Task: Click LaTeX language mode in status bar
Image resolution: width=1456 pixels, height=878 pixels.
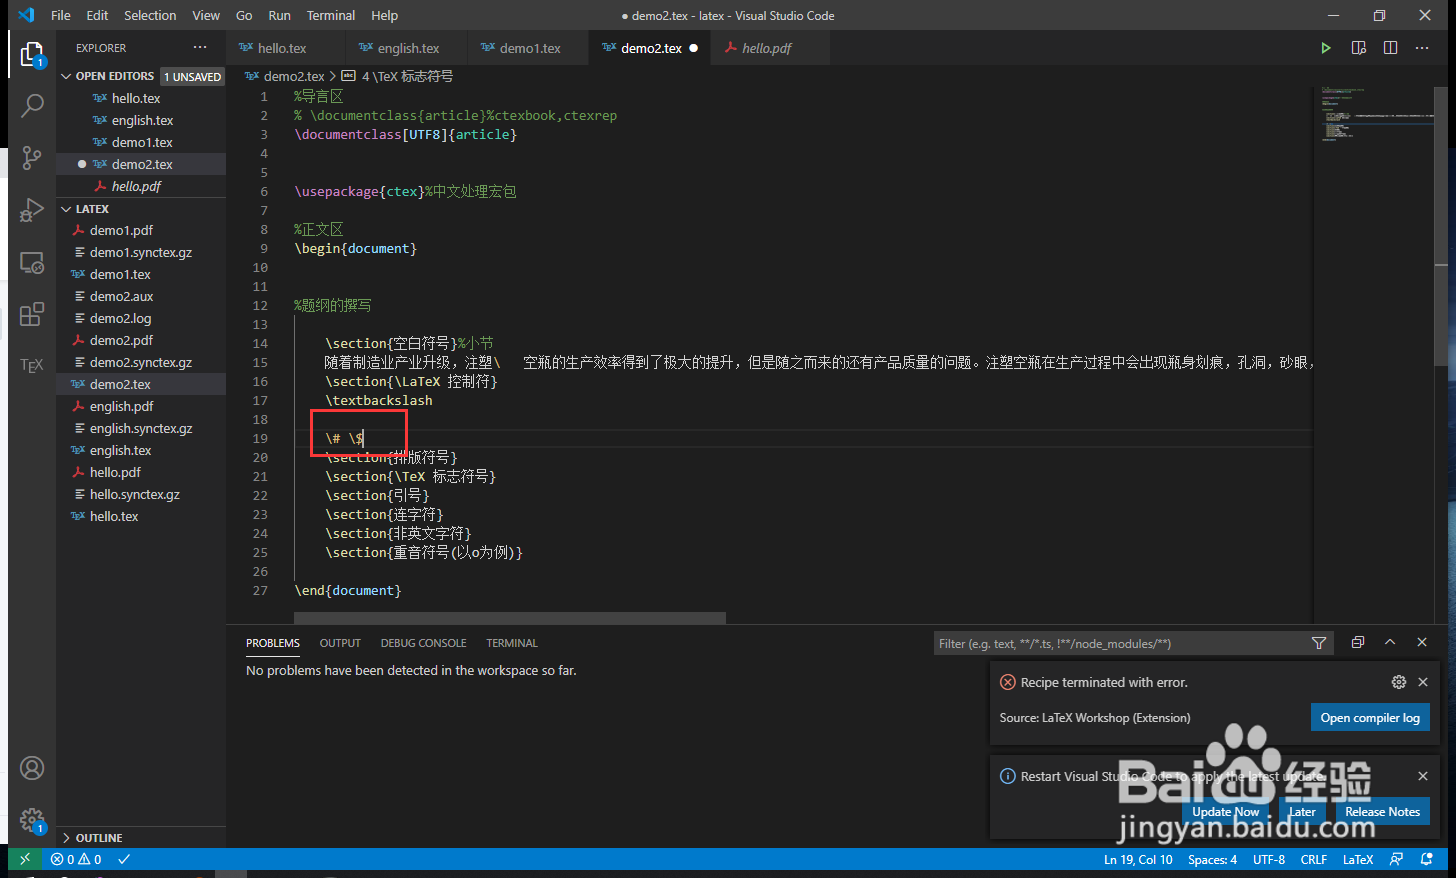Action: point(1358,859)
